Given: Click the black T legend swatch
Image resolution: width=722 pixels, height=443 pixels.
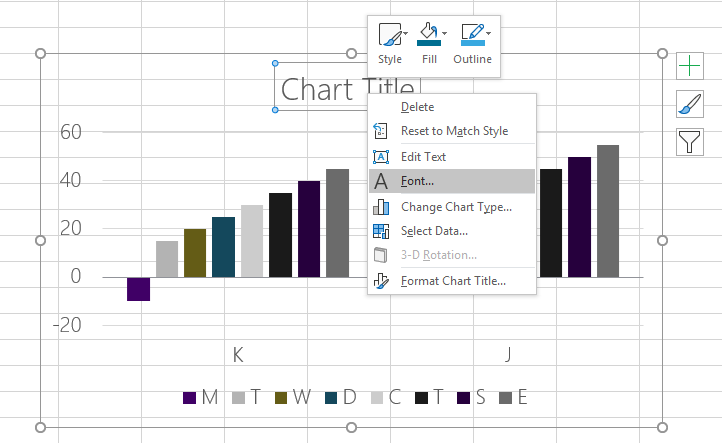Looking at the screenshot, I should (421, 397).
